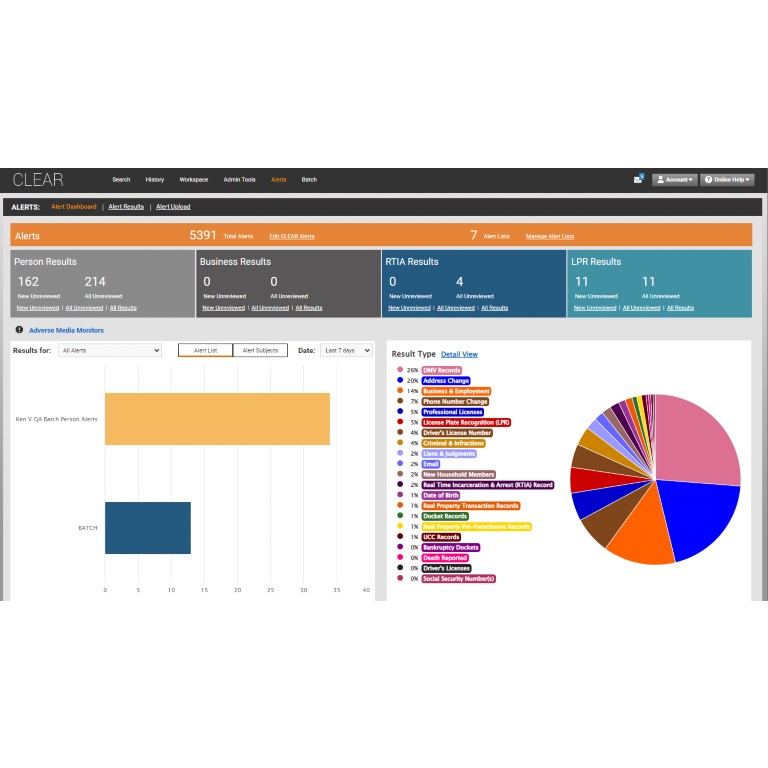Open the History menu
This screenshot has width=768, height=768.
pyautogui.click(x=155, y=180)
